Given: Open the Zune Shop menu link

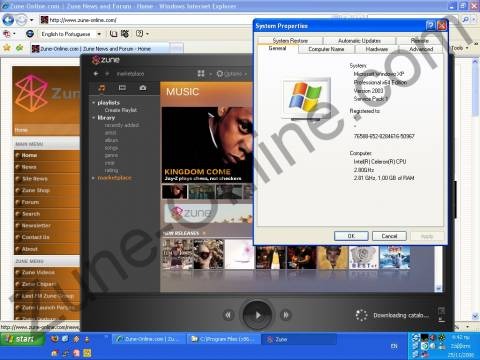Looking at the screenshot, I should coord(35,190).
